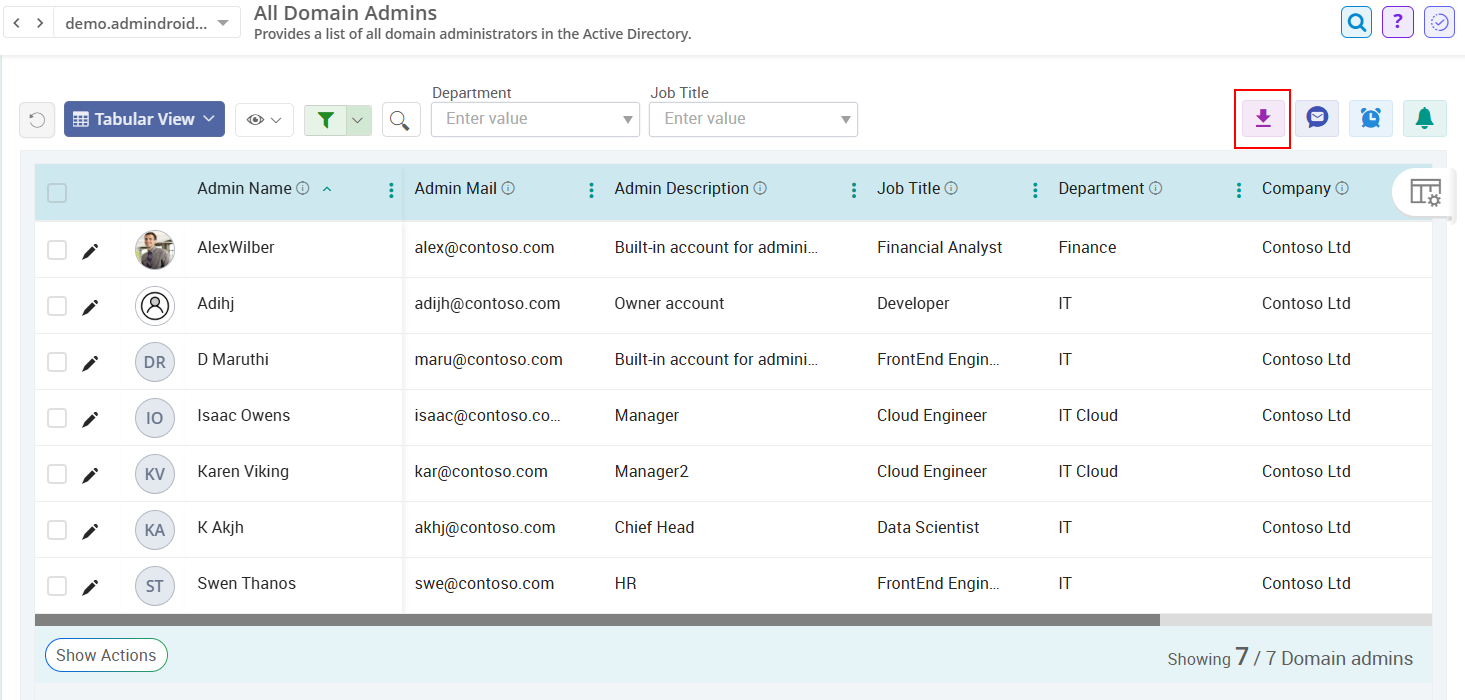This screenshot has width=1465, height=700.
Task: Click the Show Actions button
Action: pos(106,655)
